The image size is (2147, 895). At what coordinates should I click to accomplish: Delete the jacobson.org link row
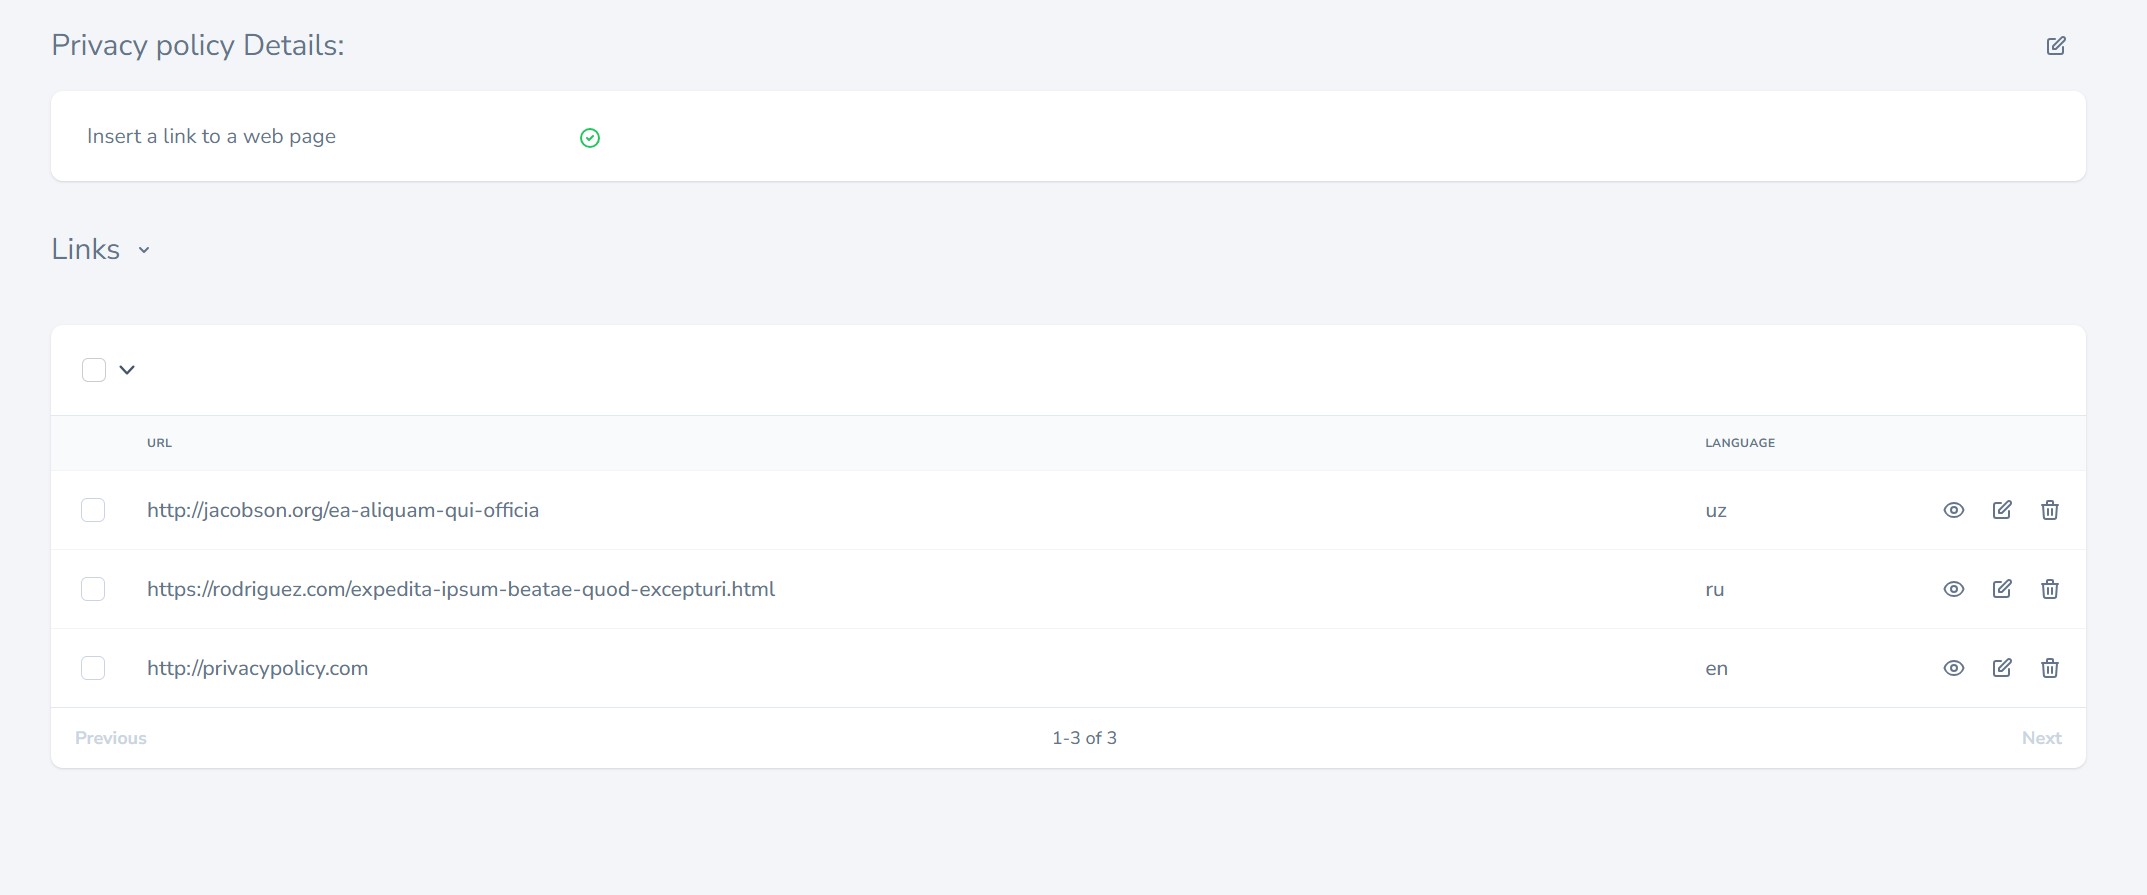coord(2049,510)
